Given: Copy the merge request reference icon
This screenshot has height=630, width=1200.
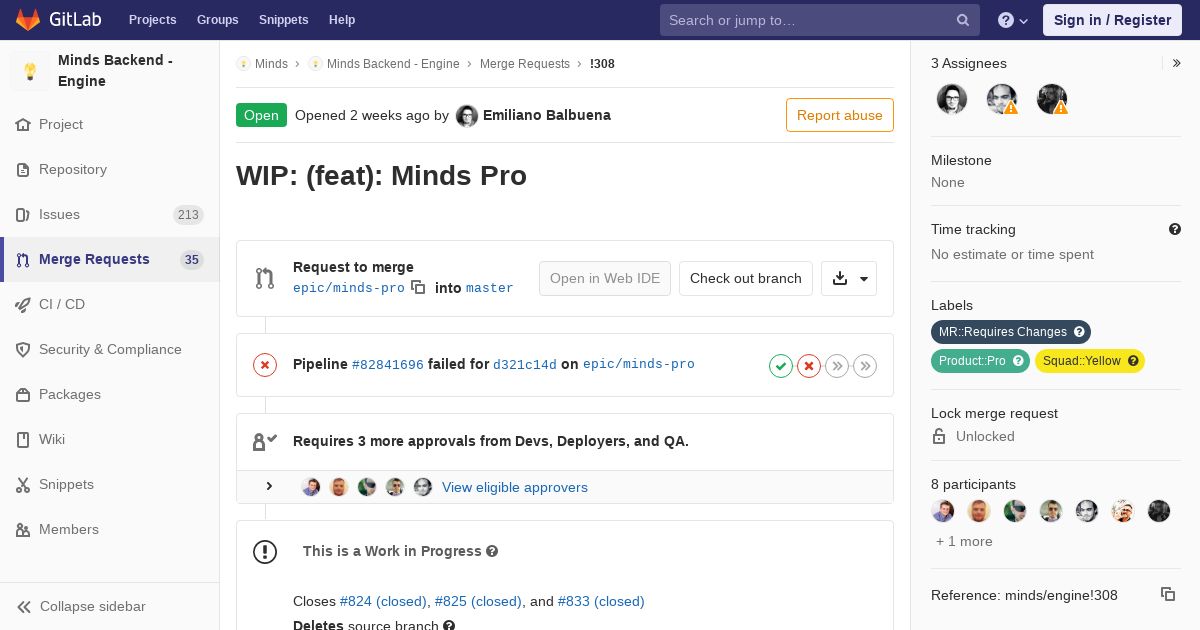Looking at the screenshot, I should pyautogui.click(x=1168, y=594).
